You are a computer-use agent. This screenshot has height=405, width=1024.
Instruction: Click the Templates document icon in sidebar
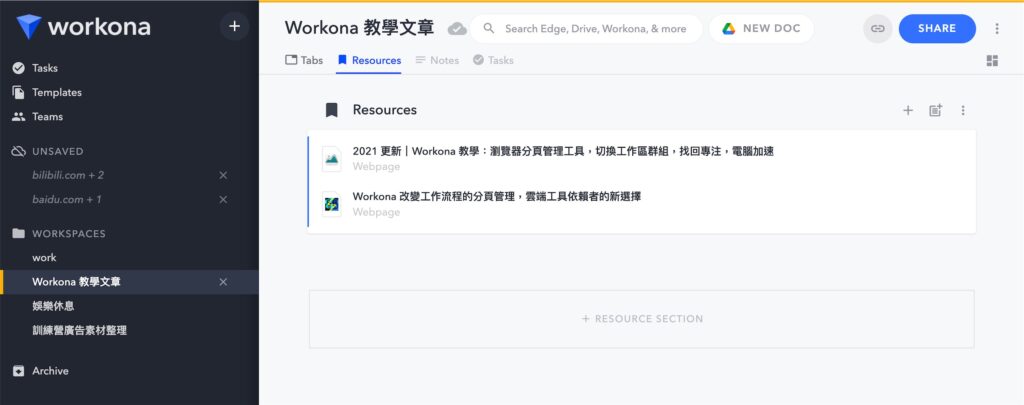[18, 92]
